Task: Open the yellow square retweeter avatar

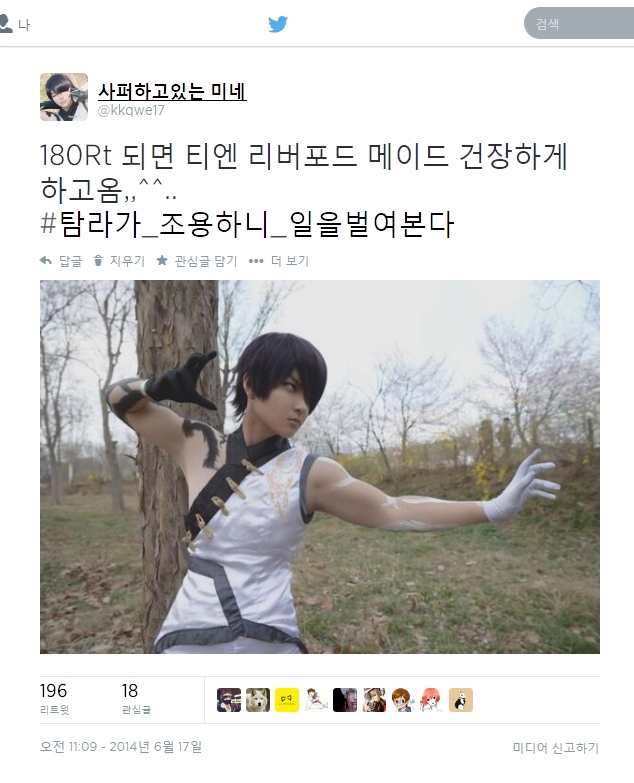Action: pos(287,700)
